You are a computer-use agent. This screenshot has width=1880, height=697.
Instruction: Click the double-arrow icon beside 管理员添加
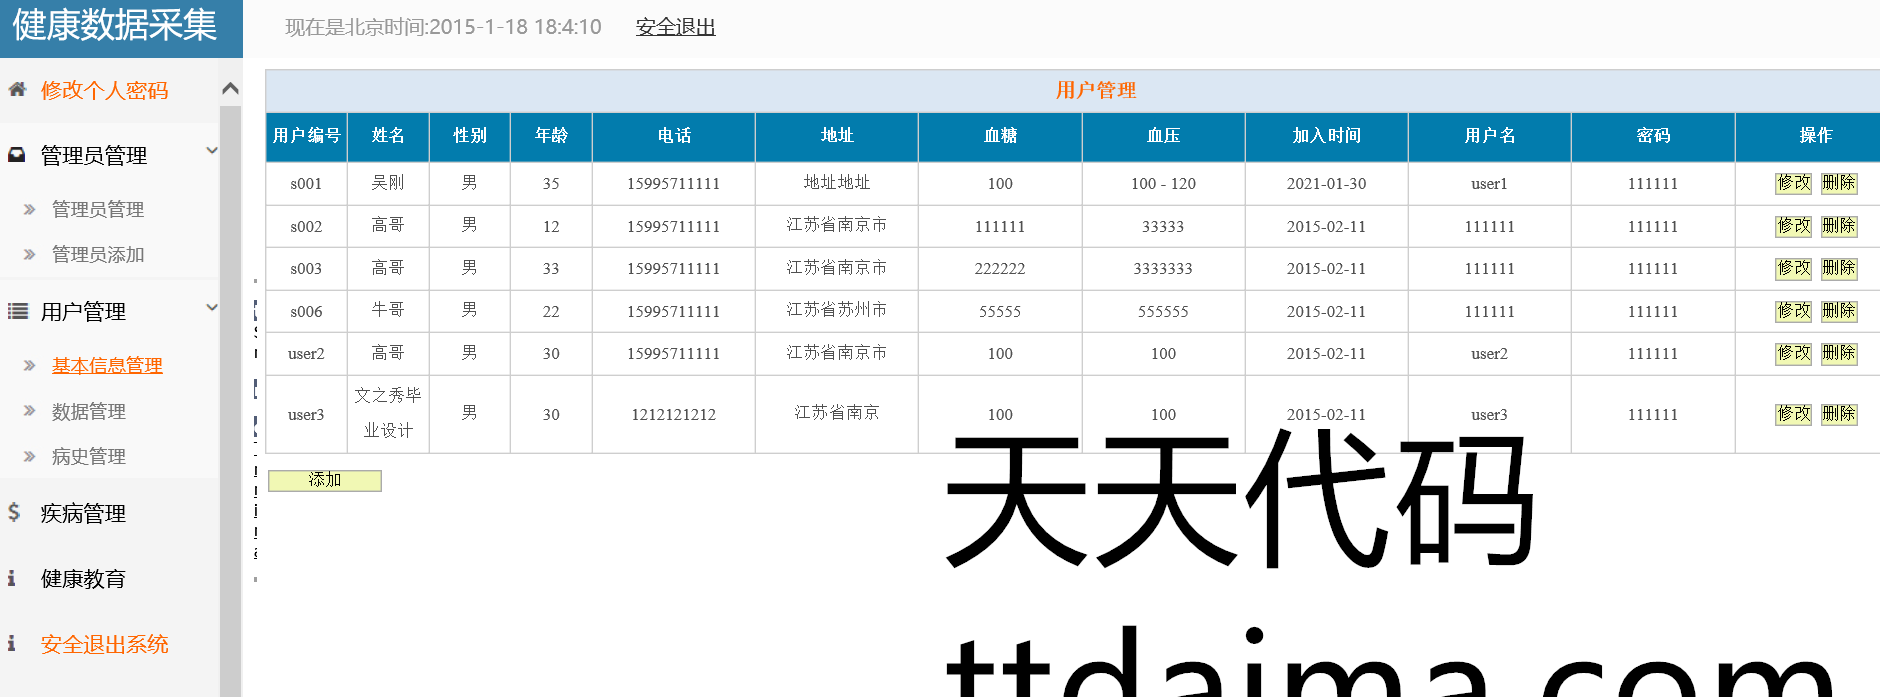(30, 255)
